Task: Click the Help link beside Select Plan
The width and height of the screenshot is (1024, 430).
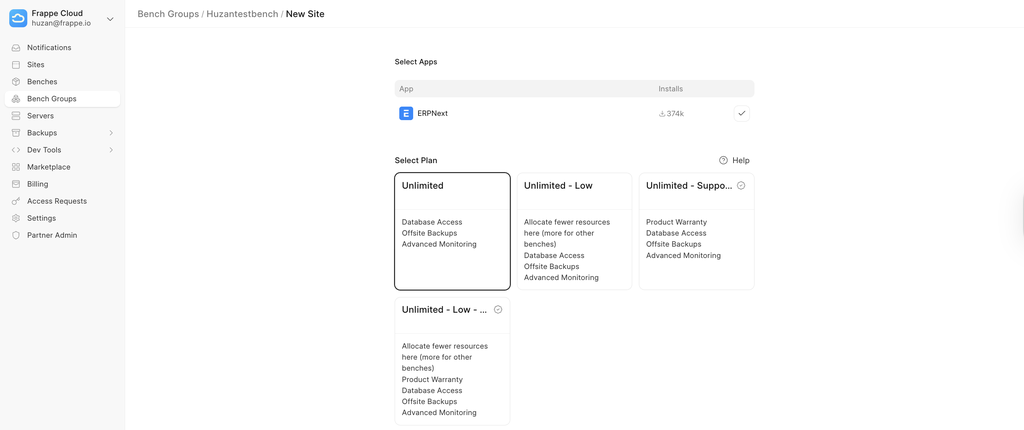Action: [x=734, y=160]
